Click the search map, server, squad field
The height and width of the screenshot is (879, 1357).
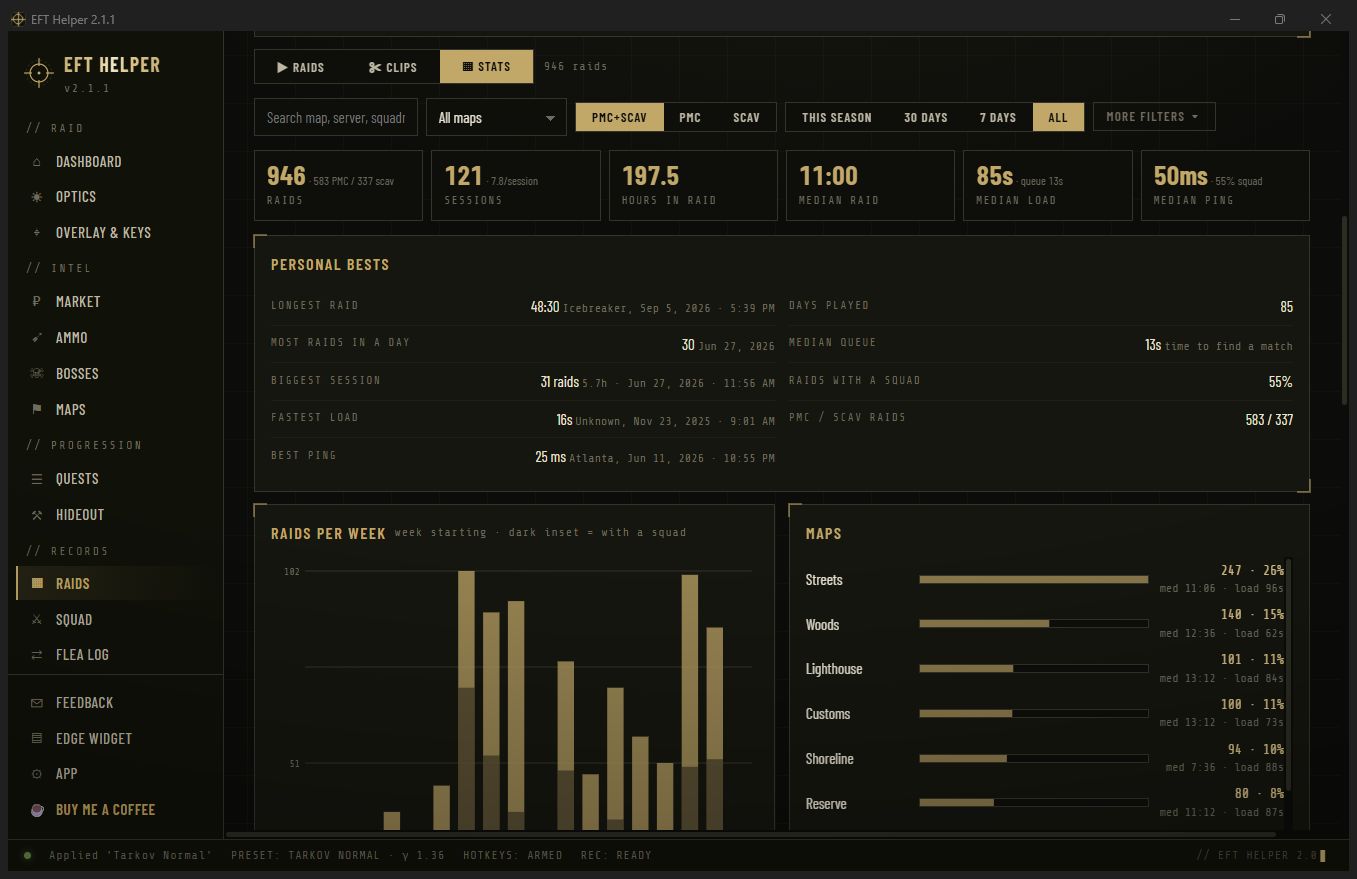point(336,117)
